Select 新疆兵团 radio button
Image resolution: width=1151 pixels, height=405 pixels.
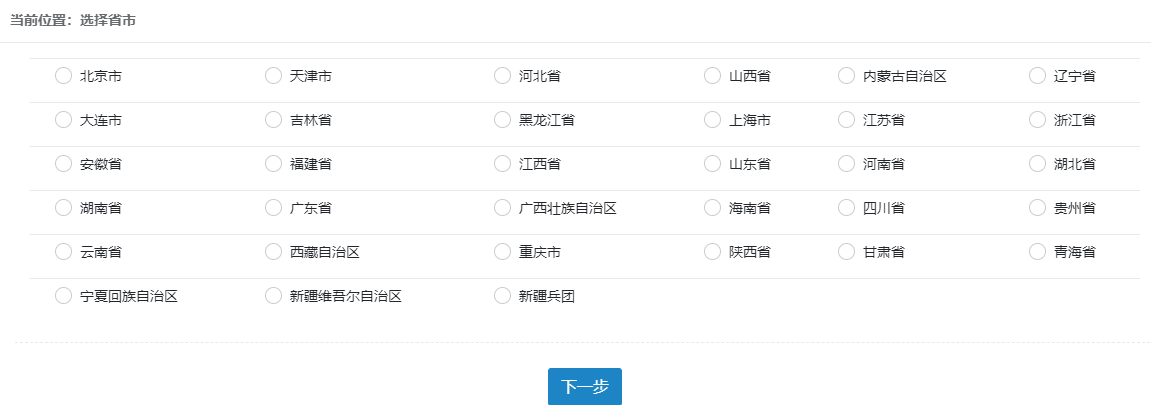pos(502,296)
